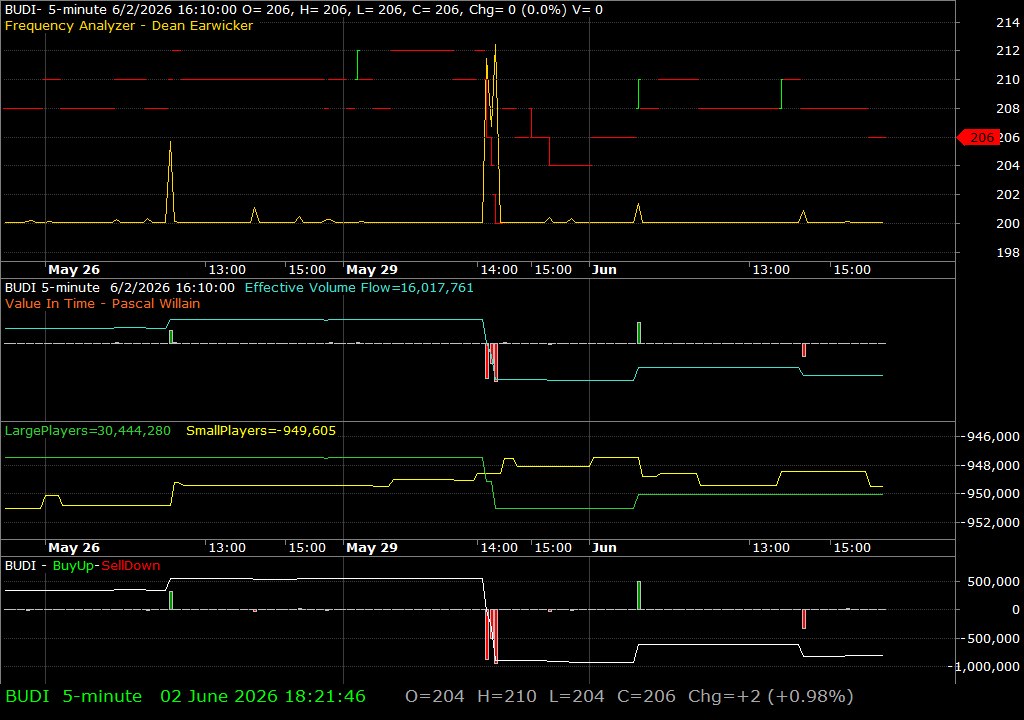
Task: Click the 'O=204' status bar value
Action: (435, 696)
